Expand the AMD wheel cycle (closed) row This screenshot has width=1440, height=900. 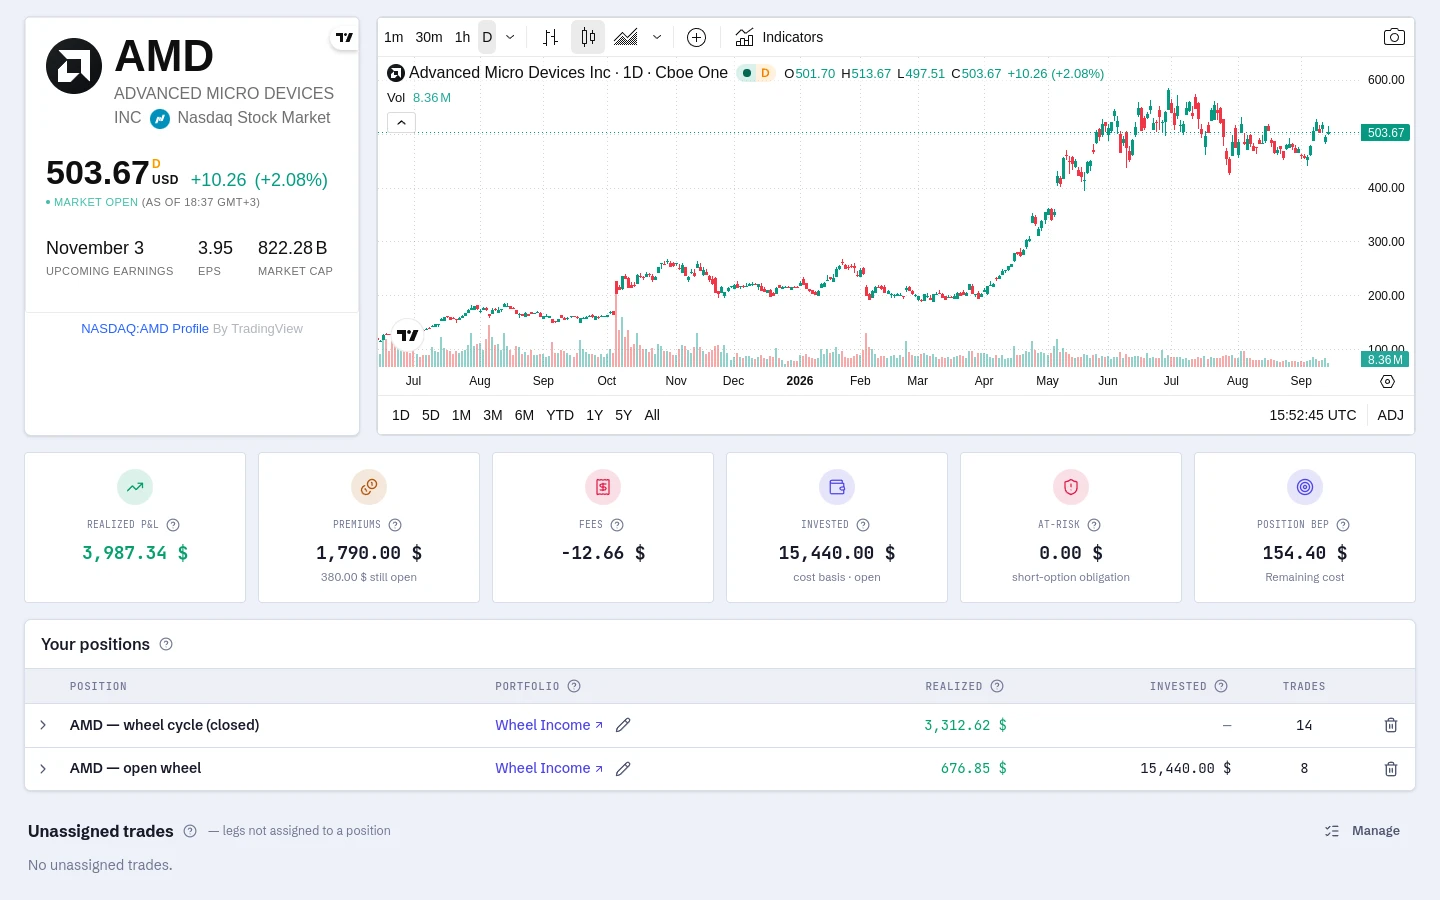point(43,725)
